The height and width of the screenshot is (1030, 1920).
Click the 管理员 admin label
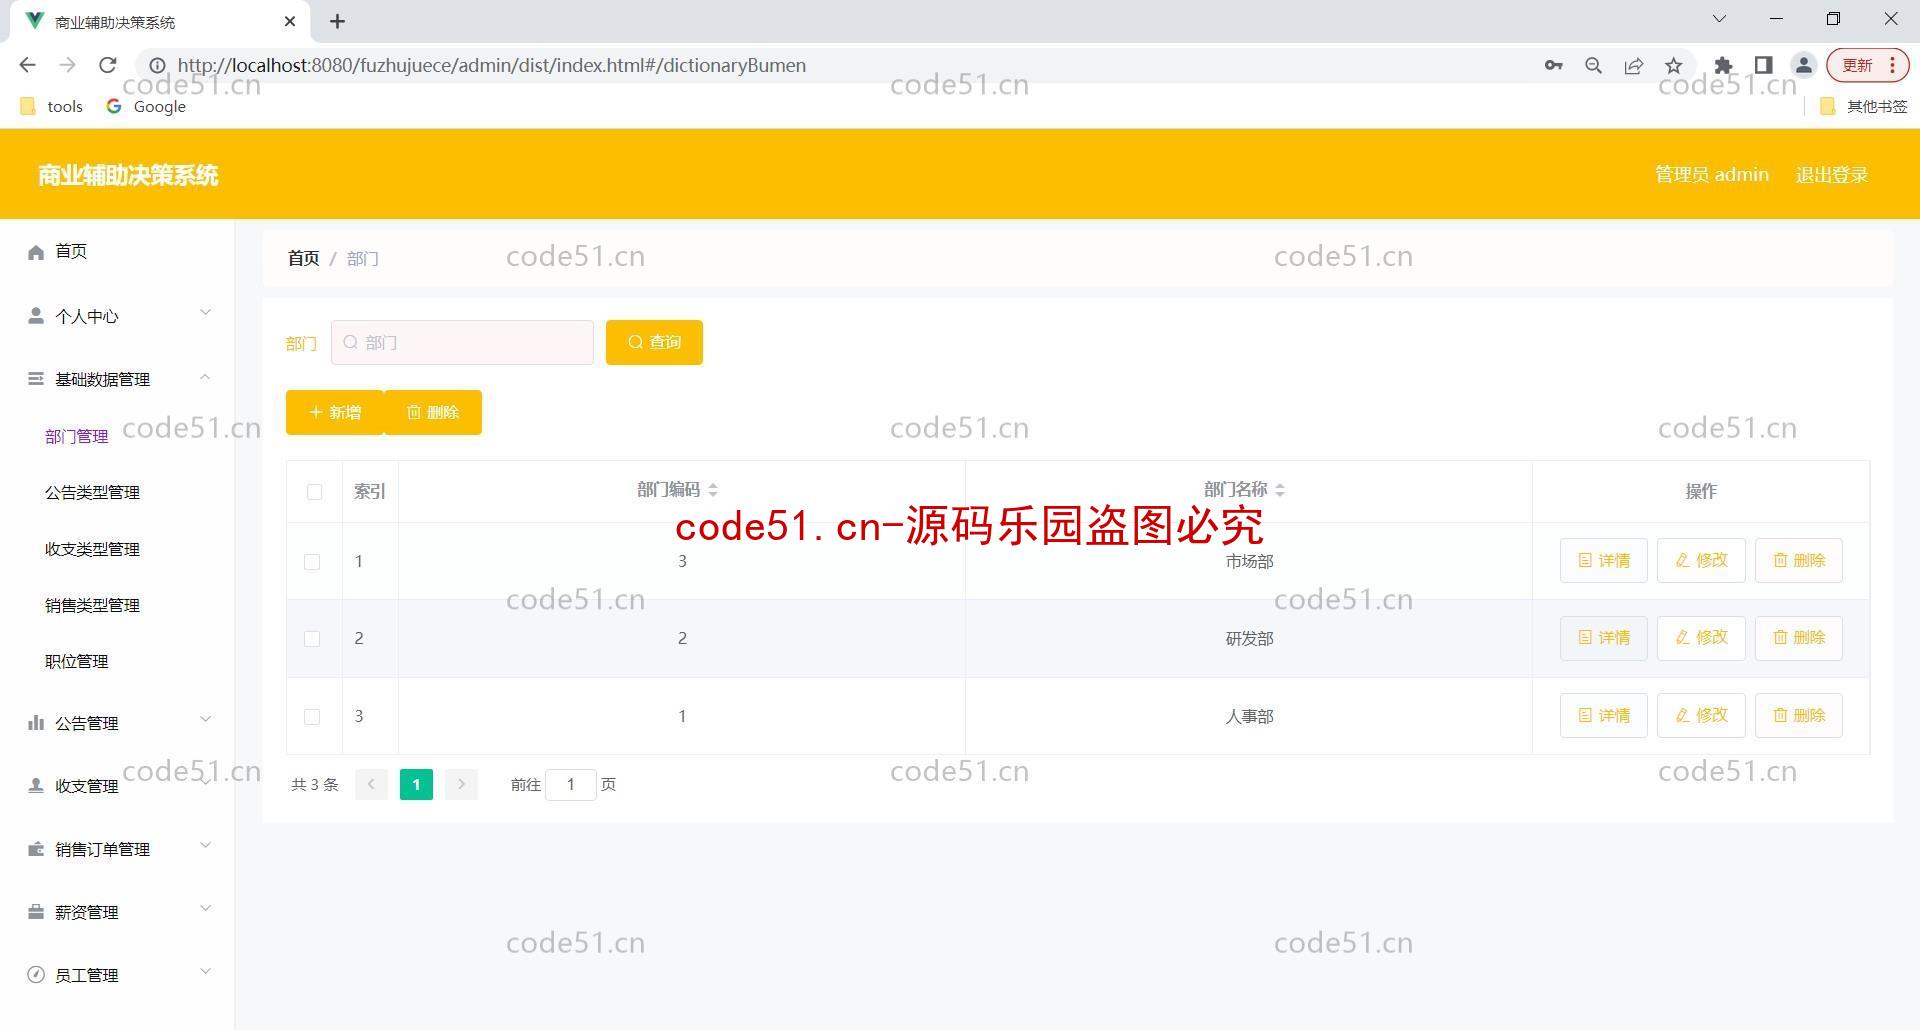pos(1712,175)
